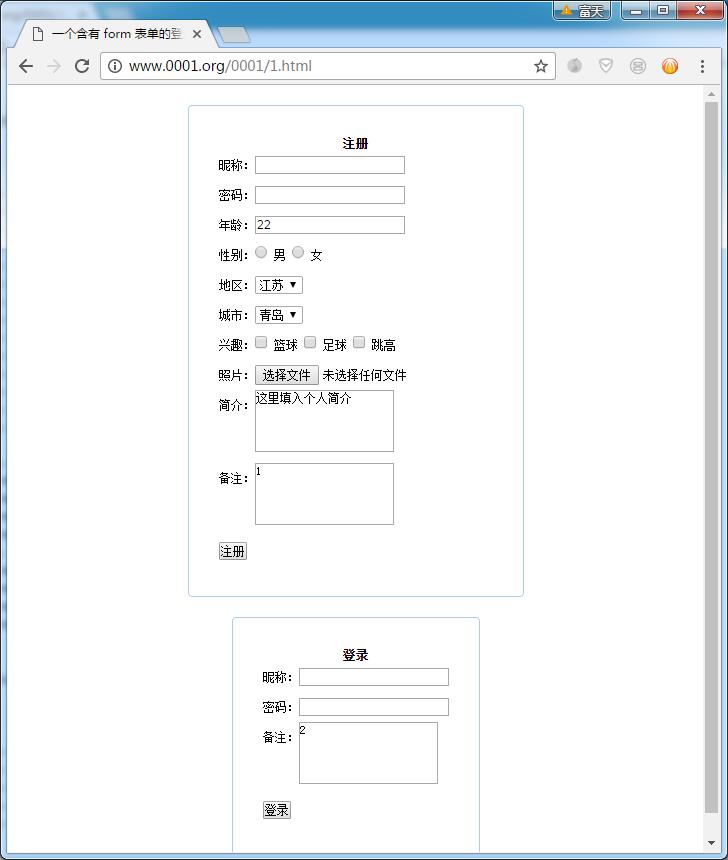The height and width of the screenshot is (860, 728).
Task: Click the round grey extension icon
Action: click(637, 66)
